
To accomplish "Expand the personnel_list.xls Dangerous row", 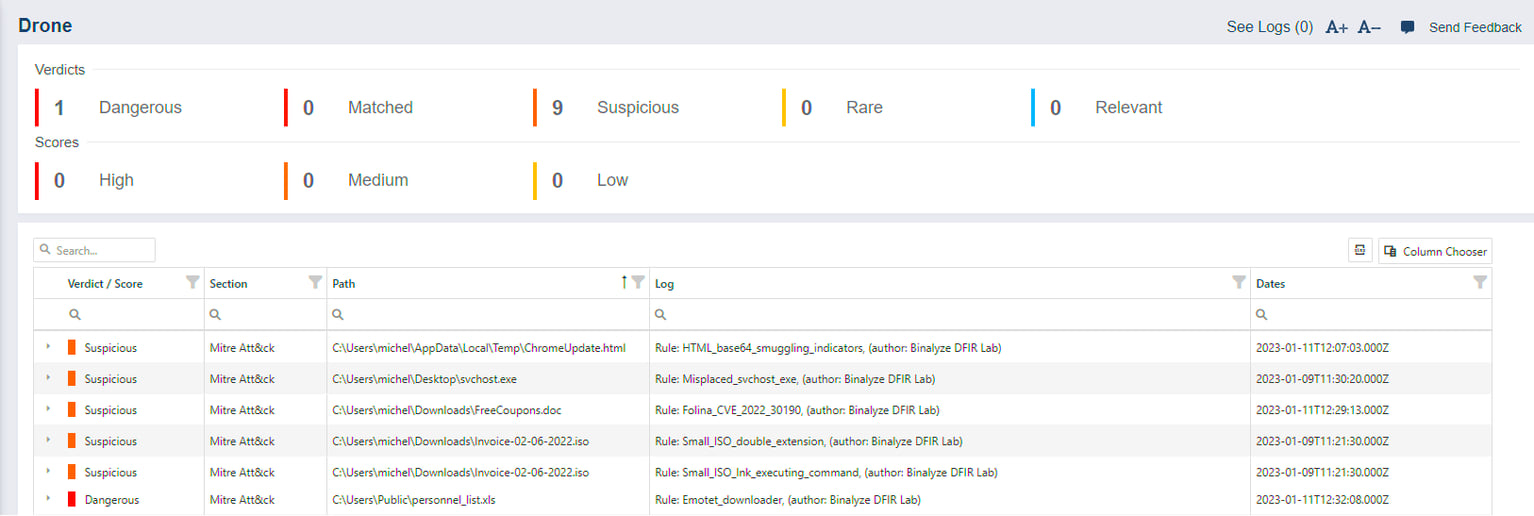I will coord(47,499).
